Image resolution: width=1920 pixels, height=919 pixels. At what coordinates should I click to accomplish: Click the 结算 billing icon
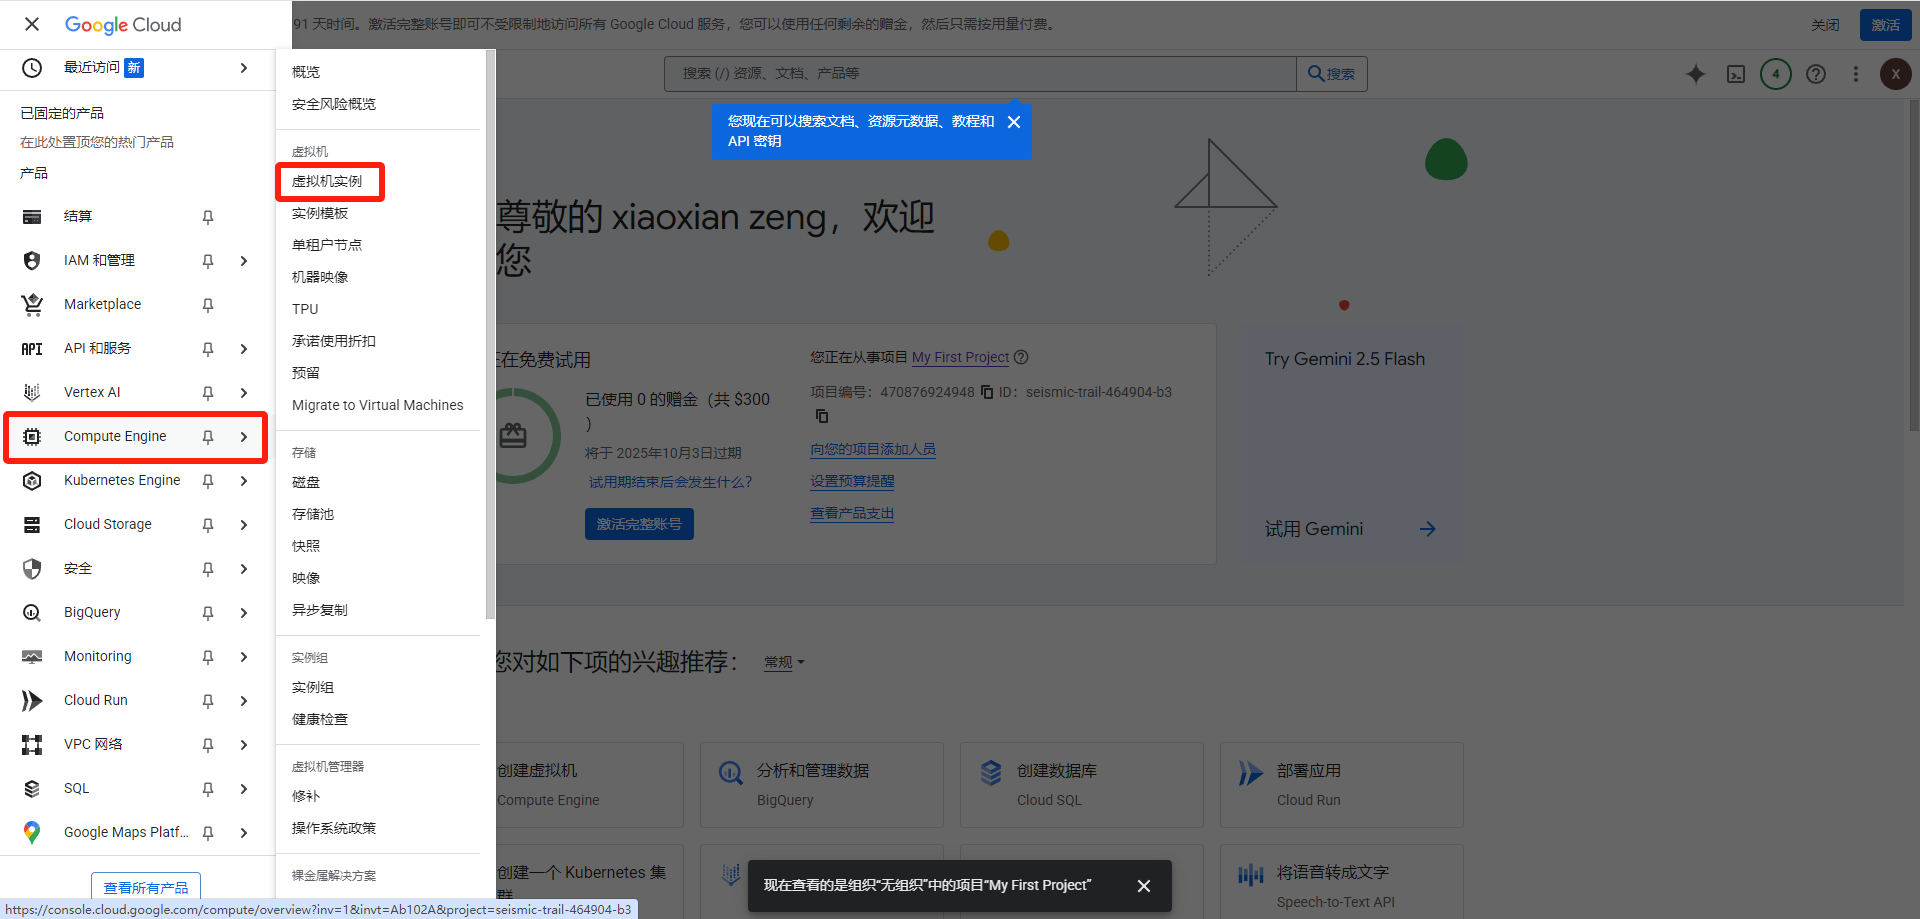pyautogui.click(x=32, y=217)
